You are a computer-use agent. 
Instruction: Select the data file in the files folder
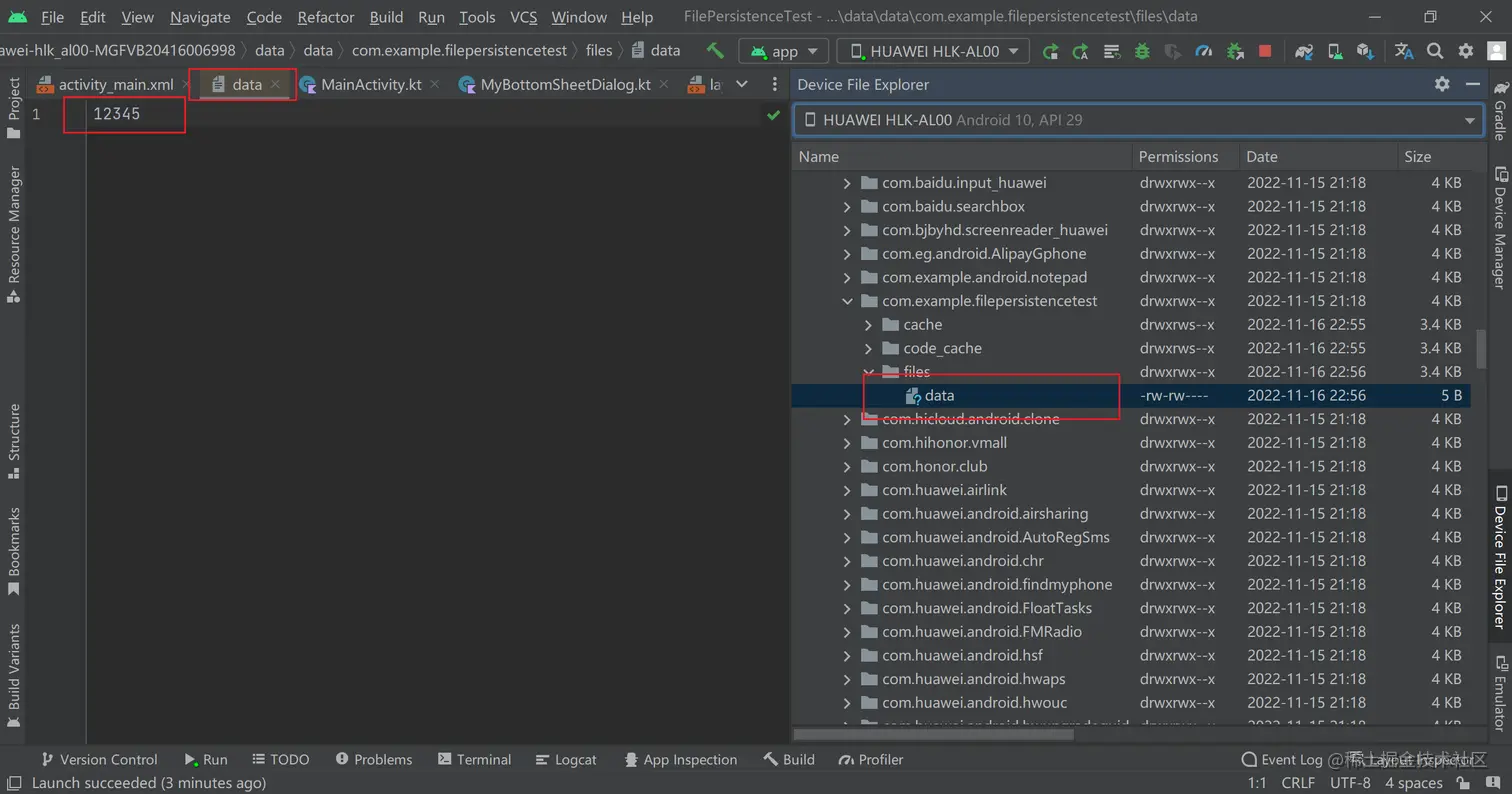coord(939,396)
